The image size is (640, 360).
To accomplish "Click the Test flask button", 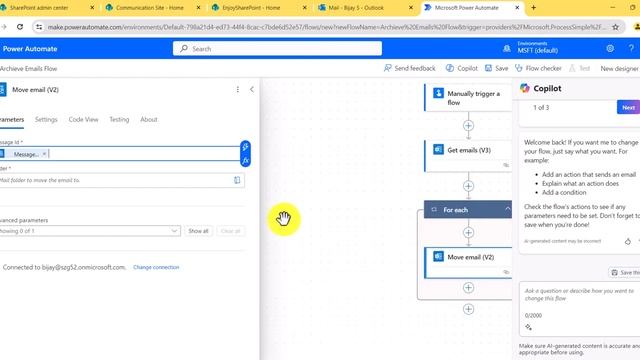I will 579,68.
